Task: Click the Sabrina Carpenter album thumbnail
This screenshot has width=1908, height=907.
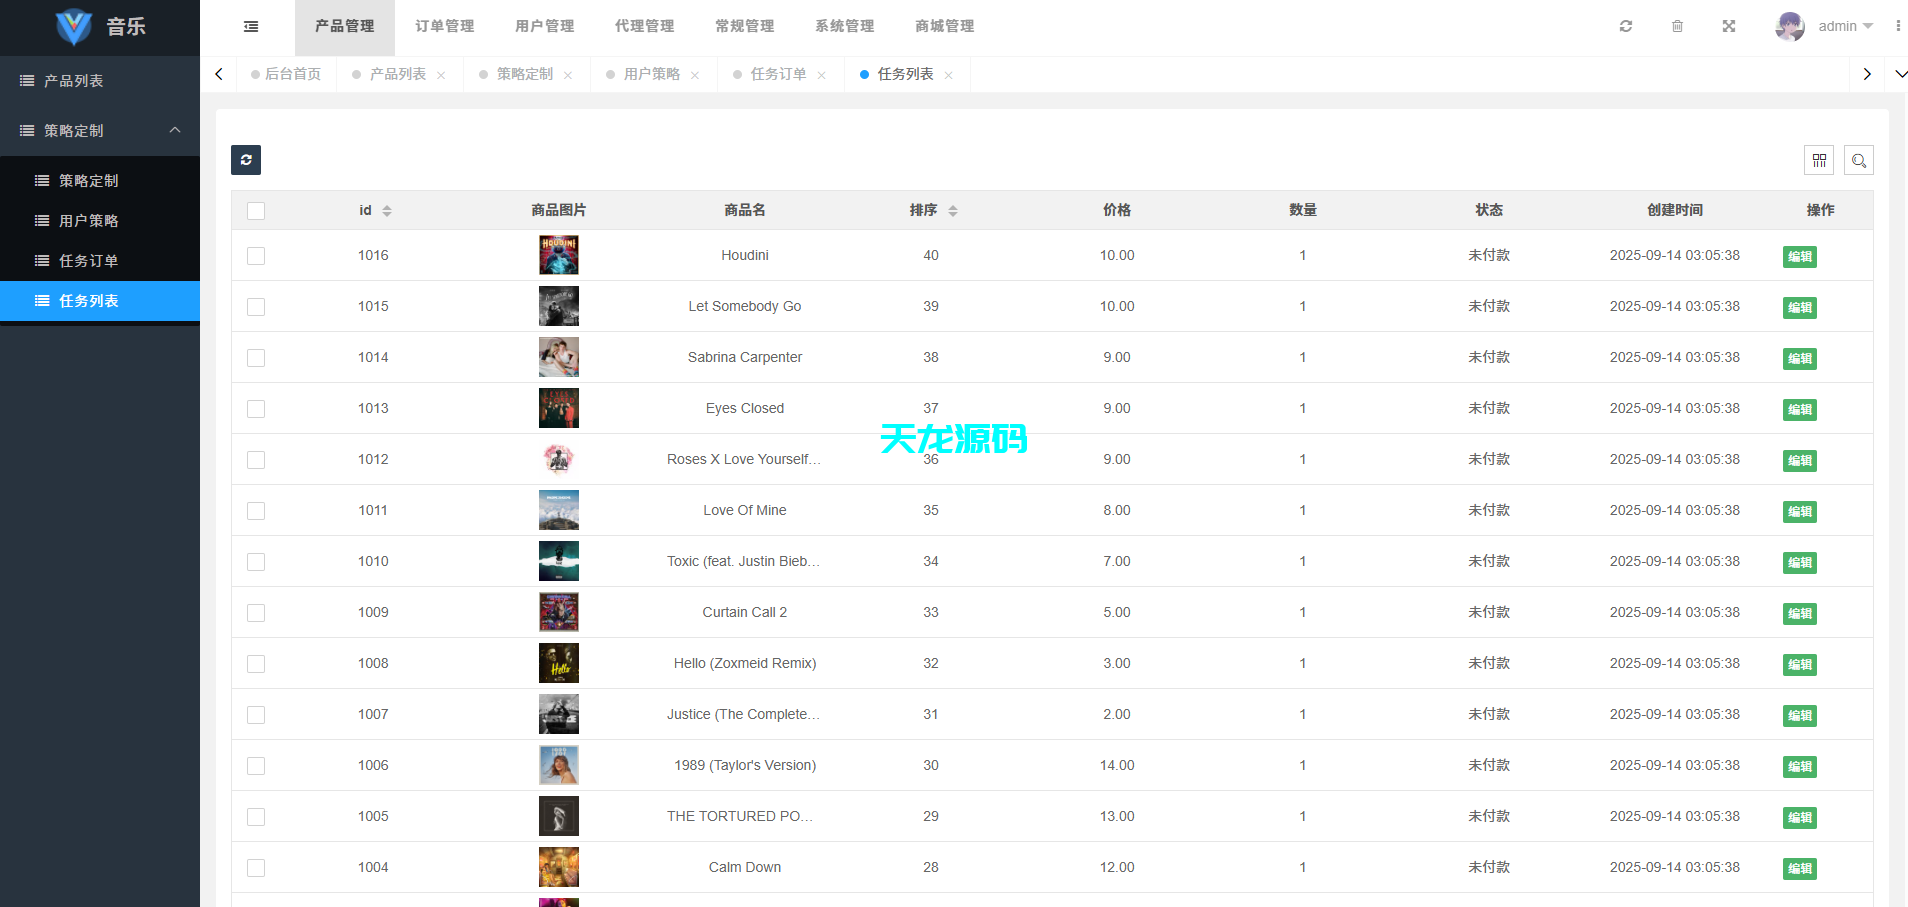Action: point(559,357)
